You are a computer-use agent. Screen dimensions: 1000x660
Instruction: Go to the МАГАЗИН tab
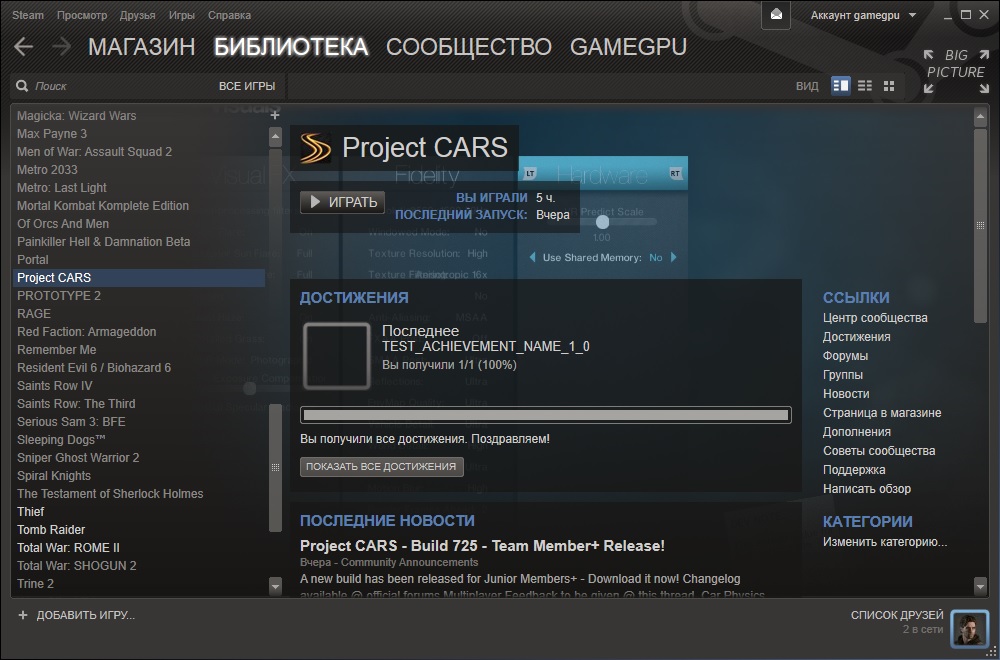142,47
